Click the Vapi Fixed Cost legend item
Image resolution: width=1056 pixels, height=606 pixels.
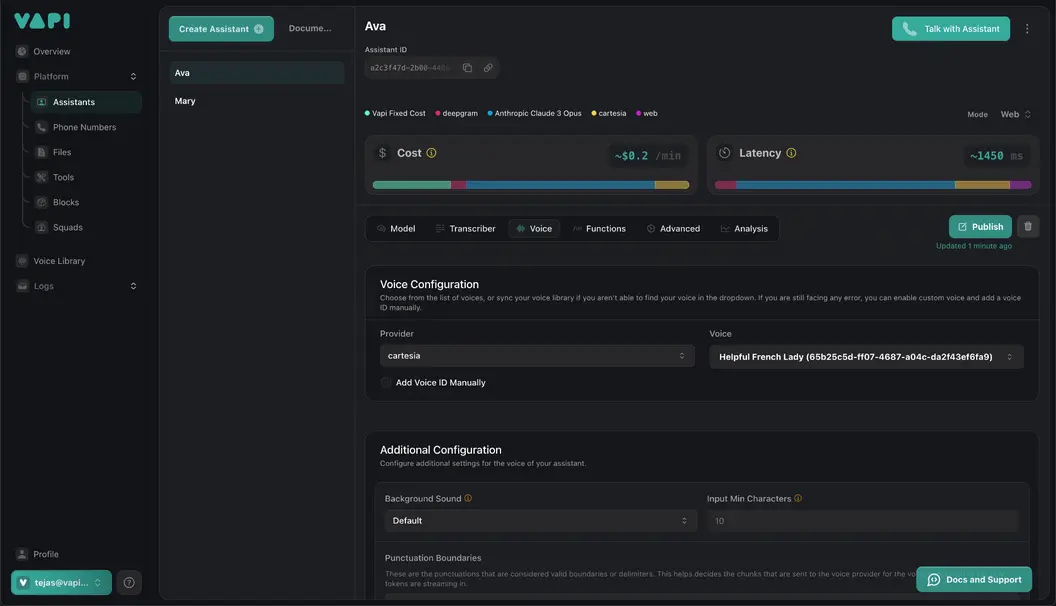pyautogui.click(x=395, y=113)
